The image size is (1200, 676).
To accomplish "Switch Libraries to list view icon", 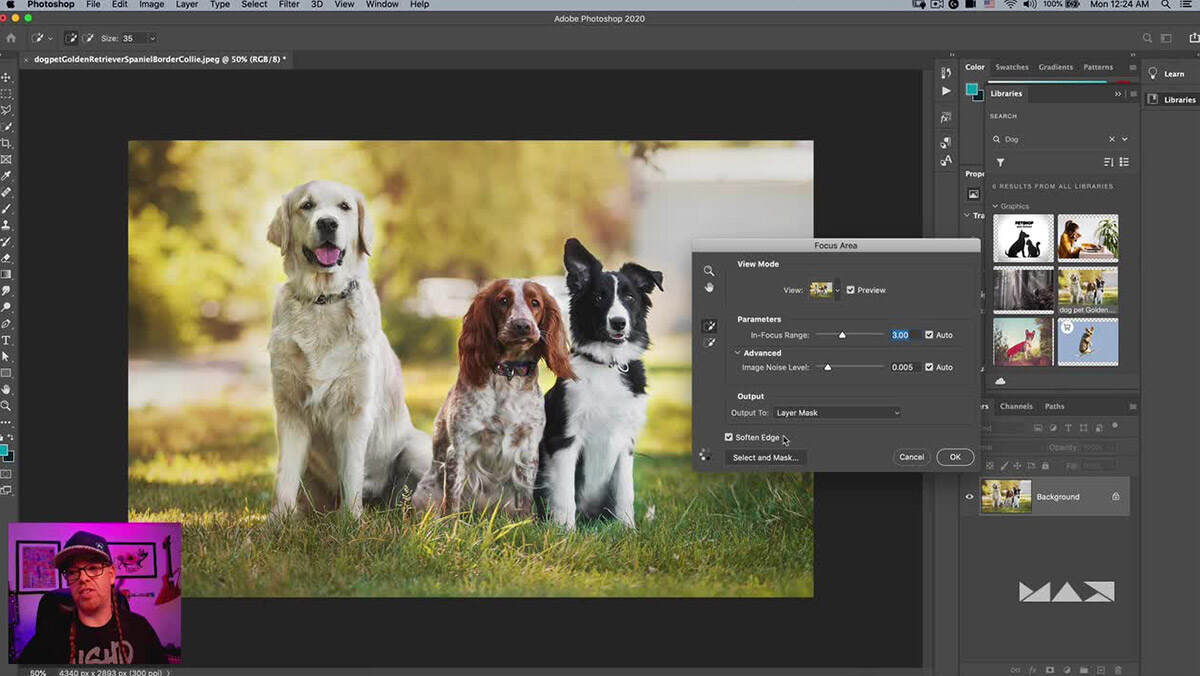I will tap(1124, 162).
